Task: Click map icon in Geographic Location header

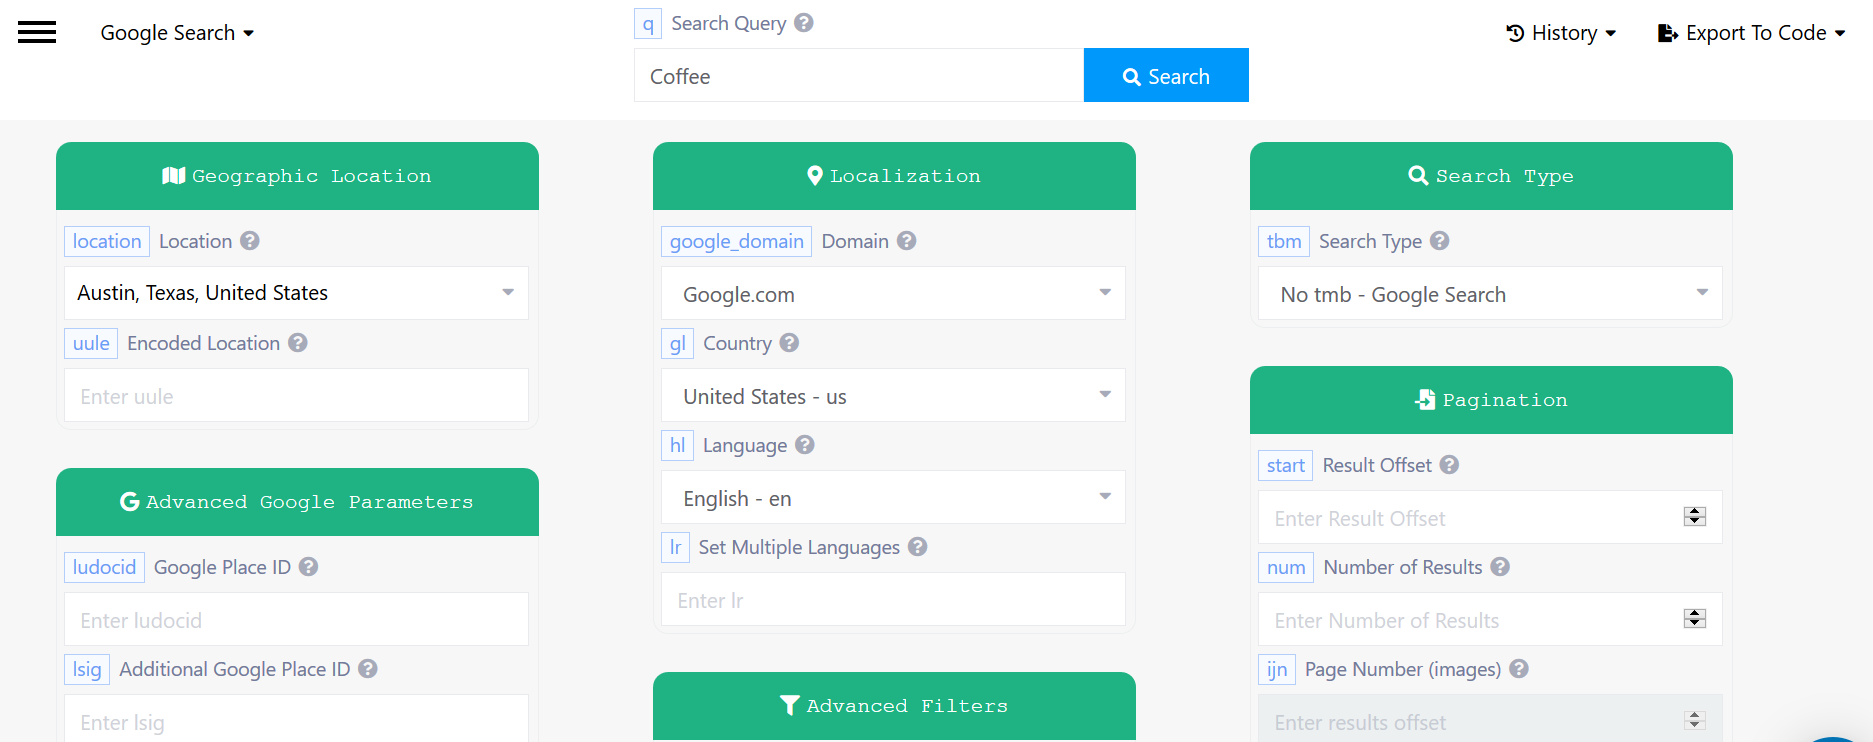Action: (174, 176)
